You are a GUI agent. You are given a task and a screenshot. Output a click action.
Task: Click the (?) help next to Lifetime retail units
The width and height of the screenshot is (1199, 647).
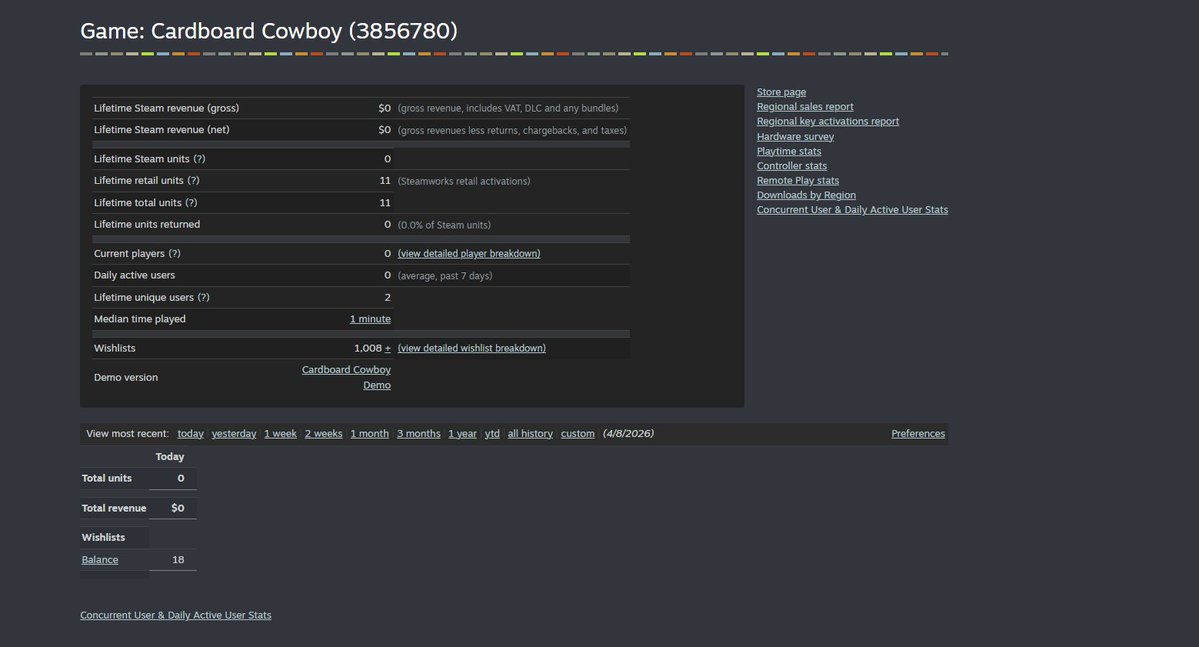tap(193, 180)
